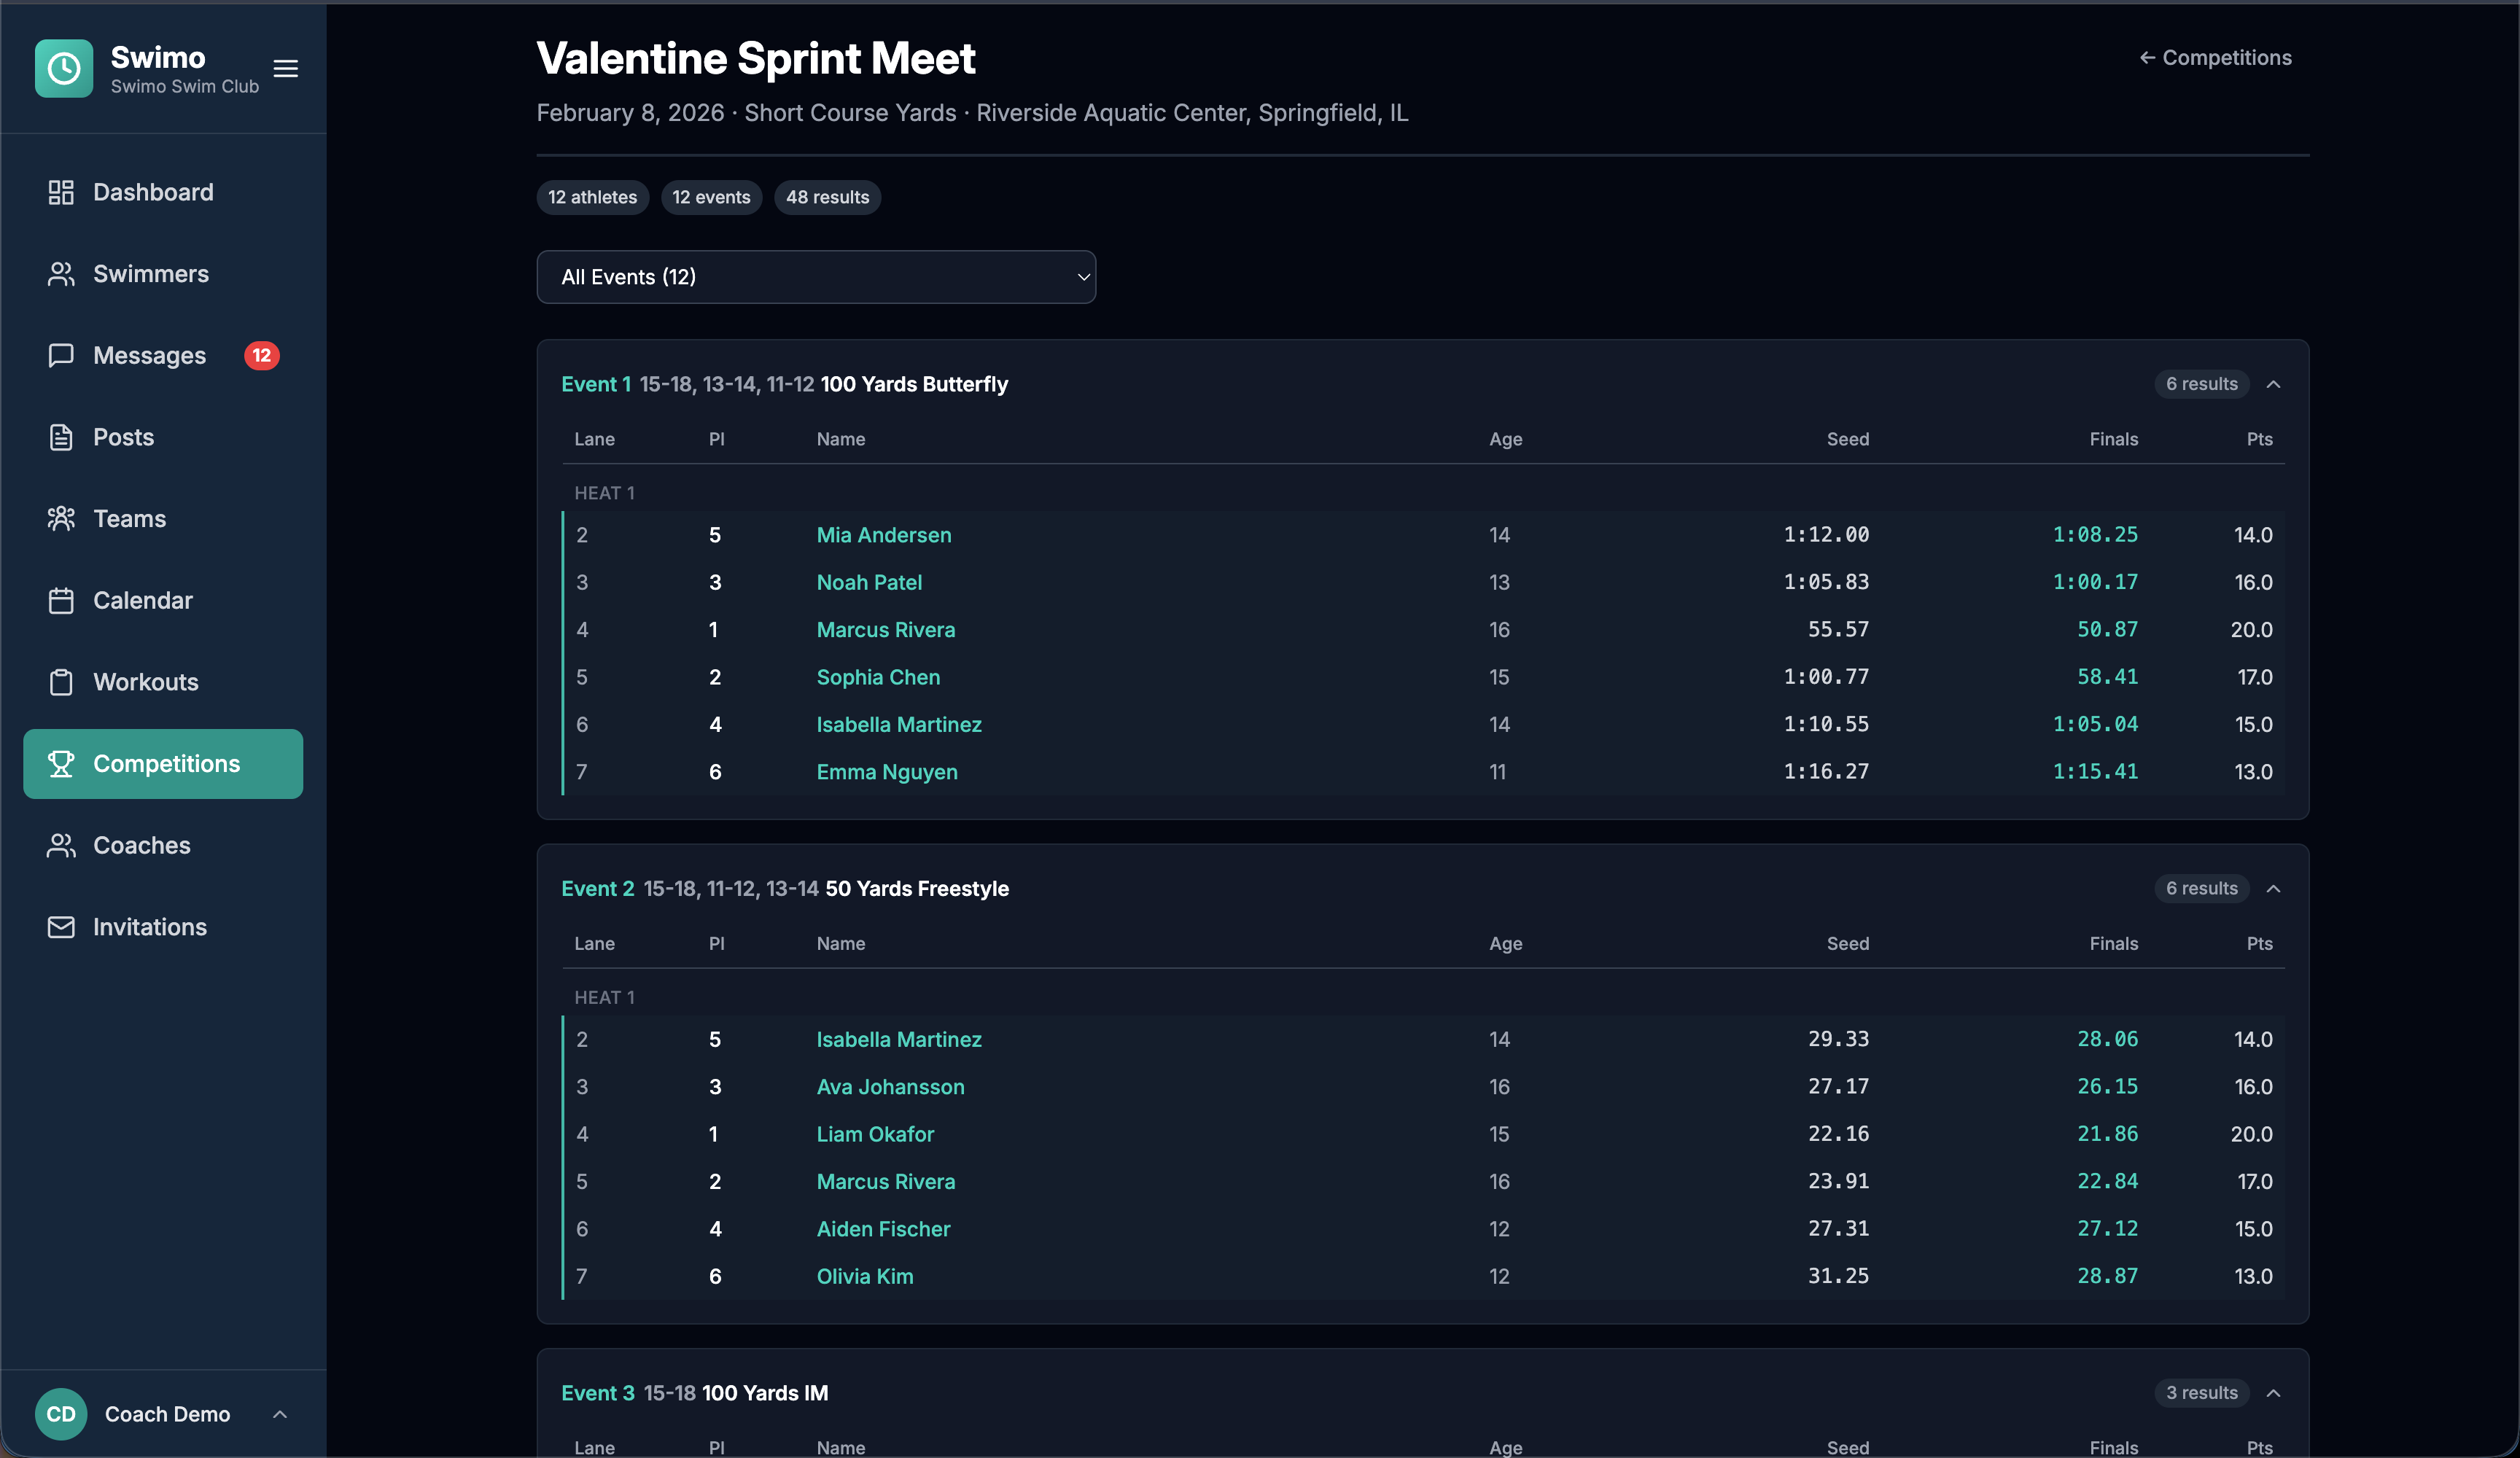This screenshot has height=1458, width=2520.
Task: Open the Invitations envelope icon
Action: tap(61, 927)
